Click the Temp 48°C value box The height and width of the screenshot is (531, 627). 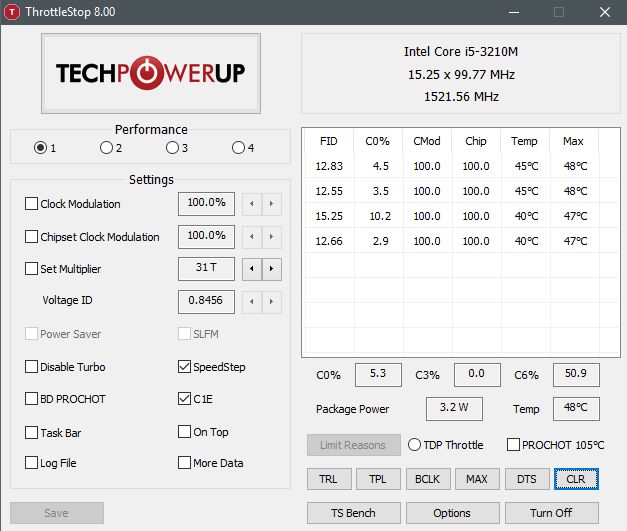pyautogui.click(x=576, y=409)
